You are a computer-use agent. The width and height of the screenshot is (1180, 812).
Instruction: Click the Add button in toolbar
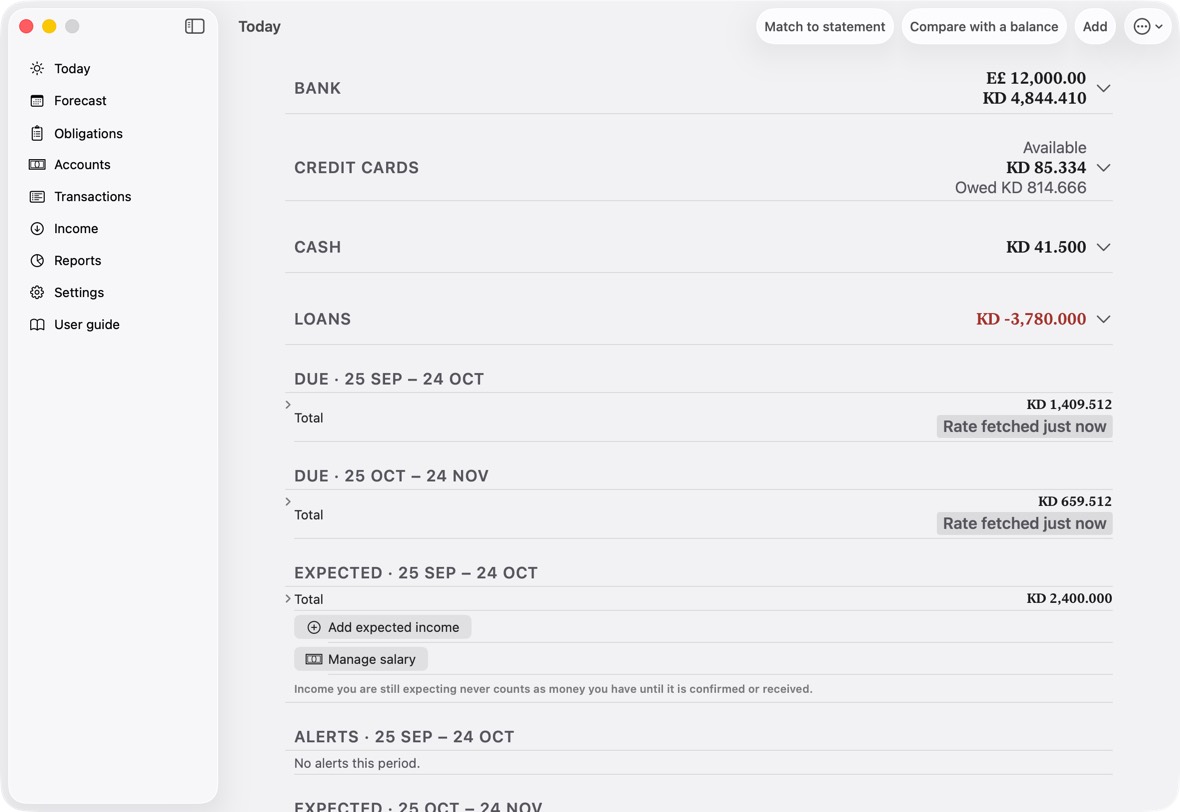pos(1095,26)
